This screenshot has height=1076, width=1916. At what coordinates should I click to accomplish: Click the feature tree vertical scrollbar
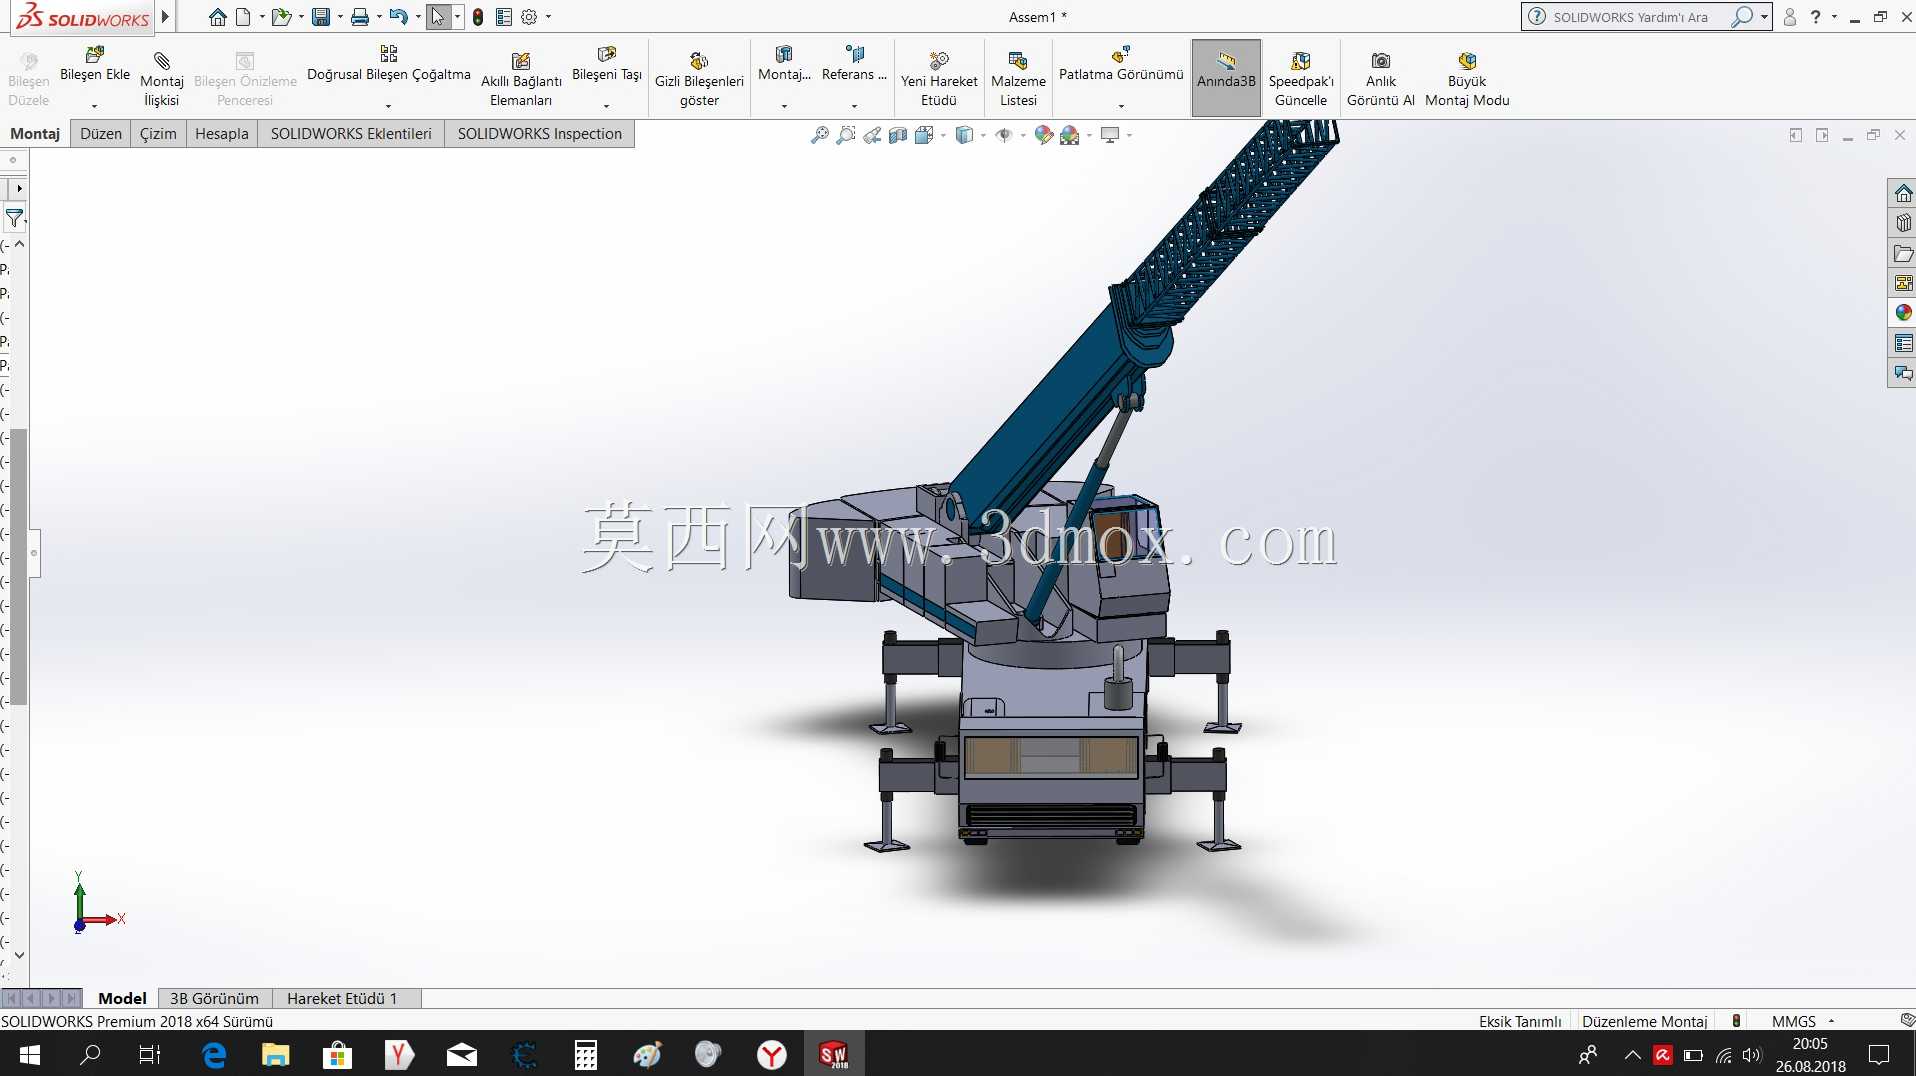click(x=18, y=566)
